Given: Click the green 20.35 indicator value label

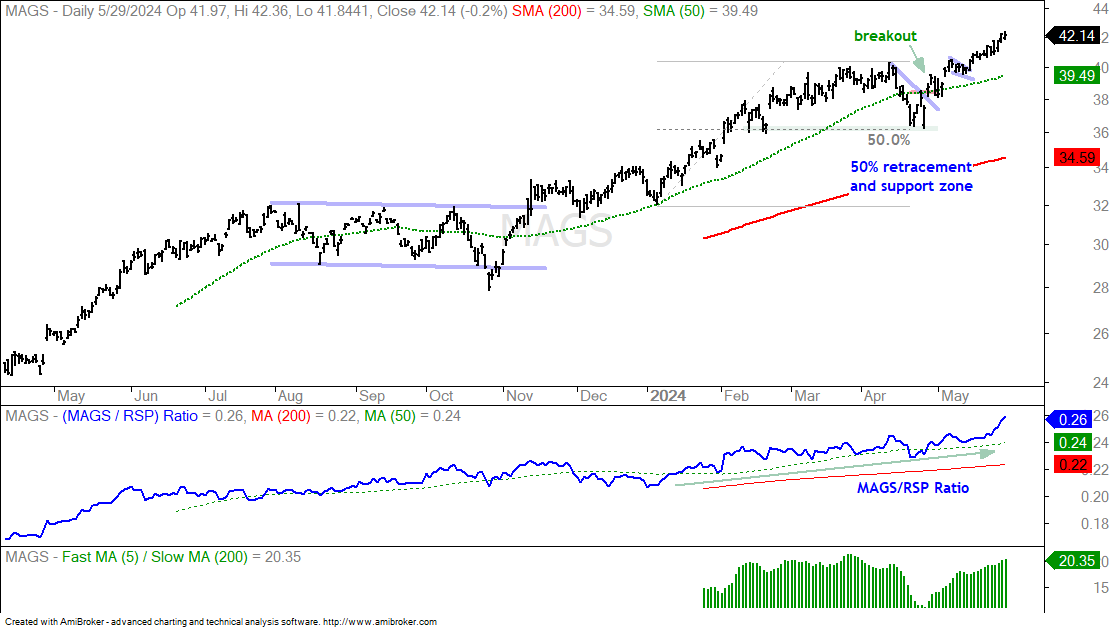Looking at the screenshot, I should [1075, 561].
